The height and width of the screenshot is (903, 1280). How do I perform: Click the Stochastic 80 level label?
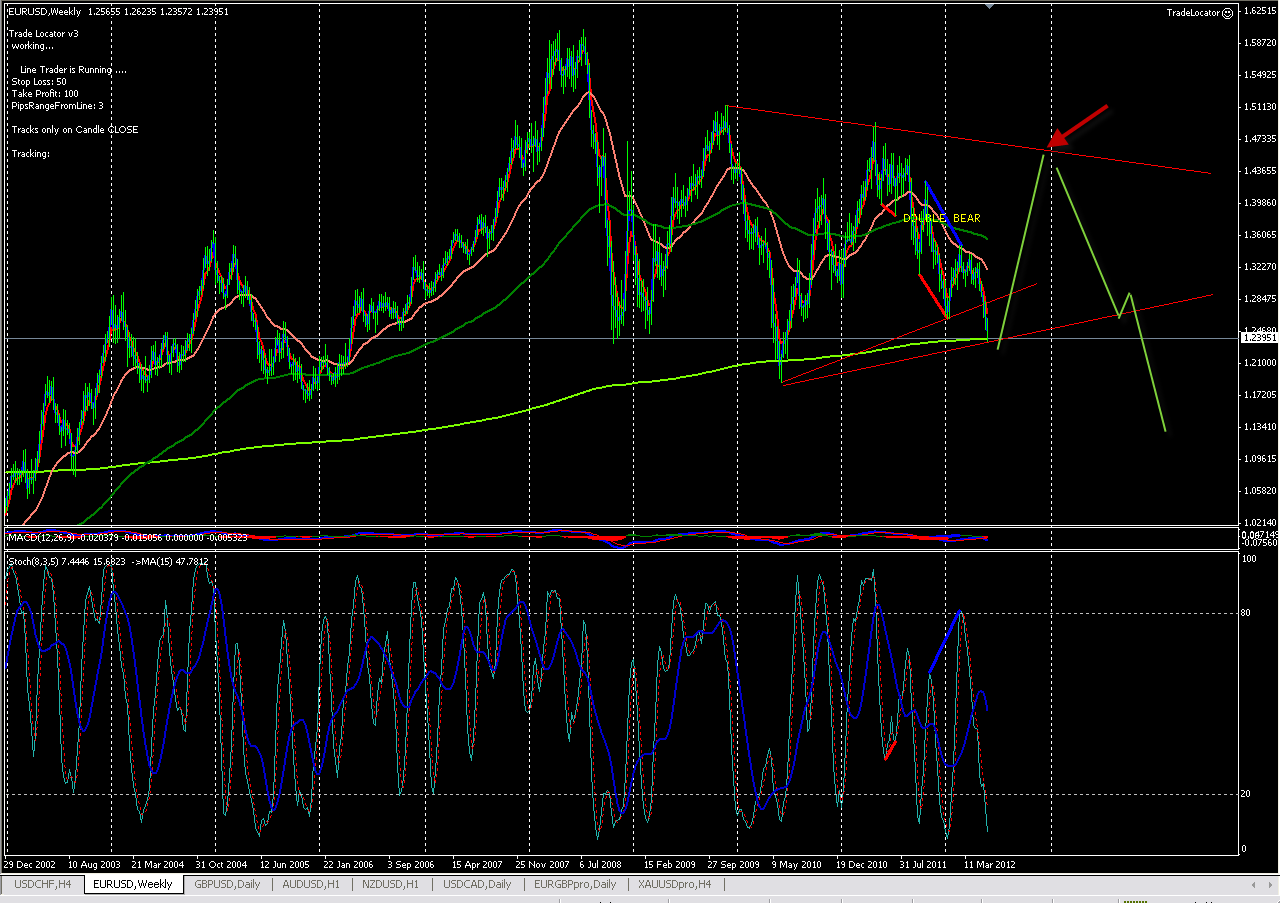(1246, 613)
